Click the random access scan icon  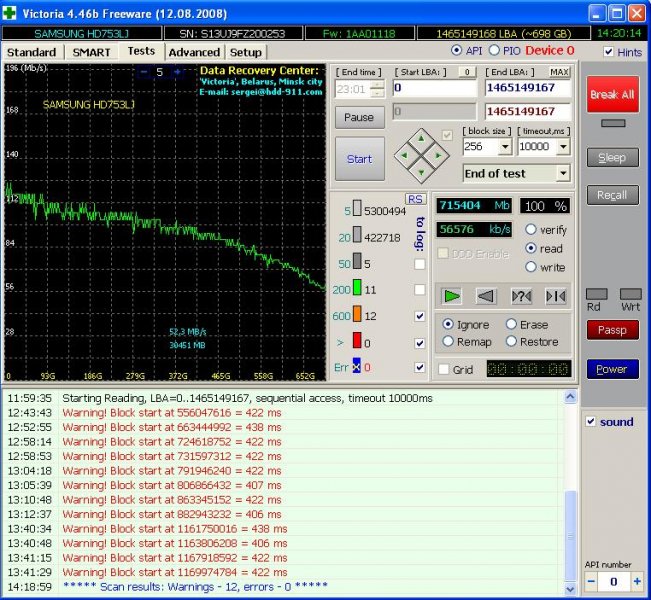(x=521, y=296)
